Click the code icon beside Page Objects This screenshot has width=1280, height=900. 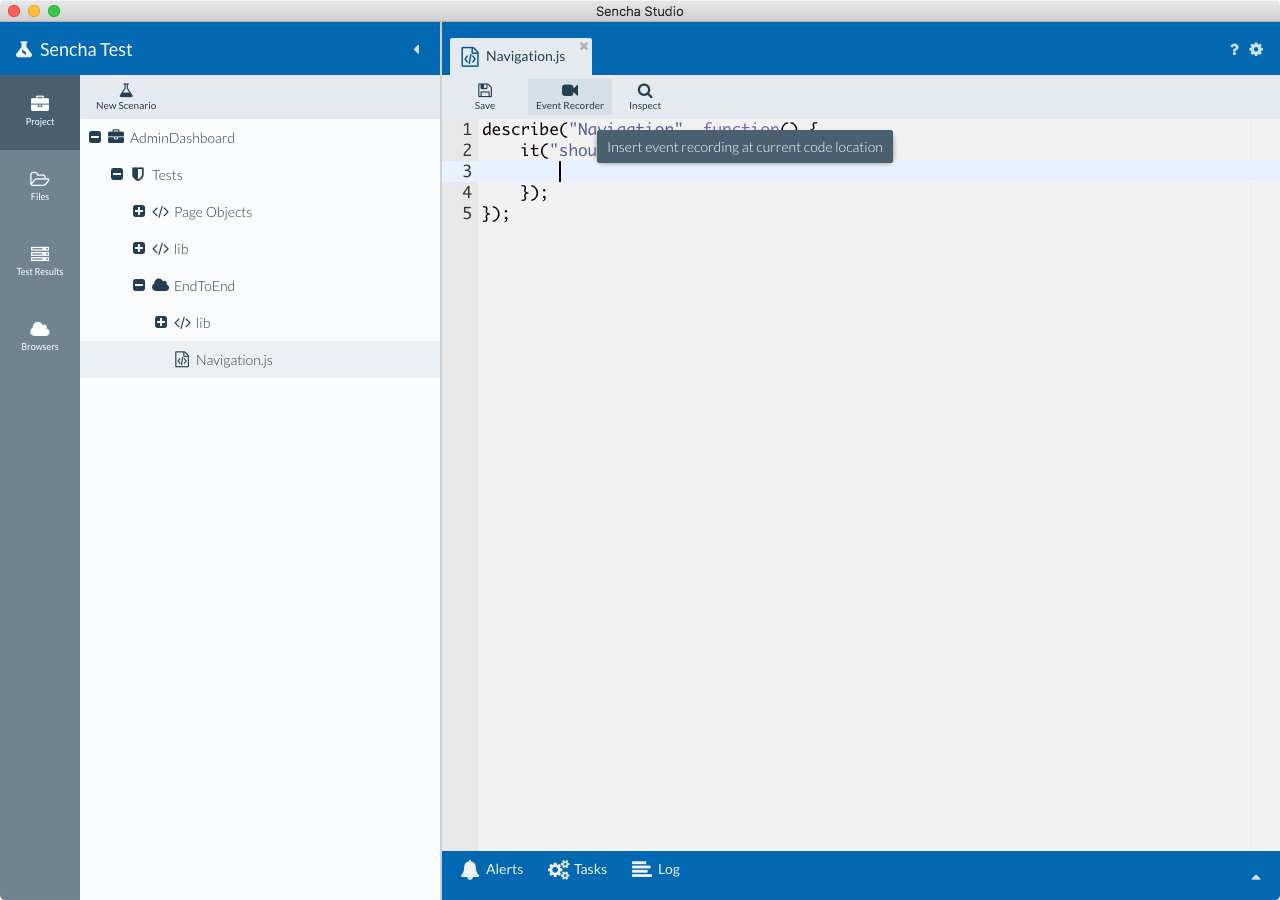click(160, 212)
